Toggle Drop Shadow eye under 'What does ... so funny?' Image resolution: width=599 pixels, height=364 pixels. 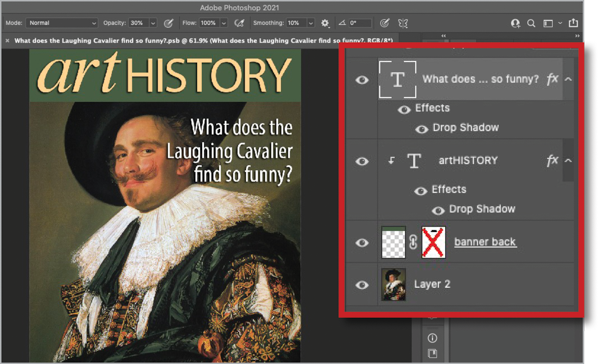pos(421,129)
